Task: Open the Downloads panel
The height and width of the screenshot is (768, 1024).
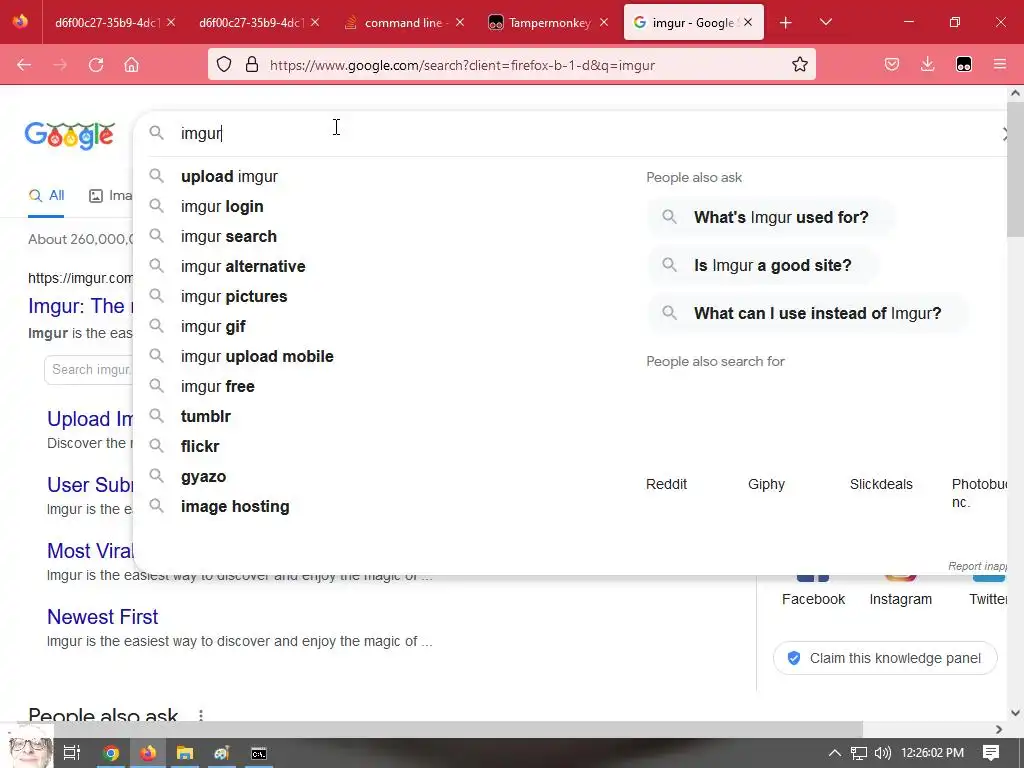Action: pyautogui.click(x=927, y=65)
